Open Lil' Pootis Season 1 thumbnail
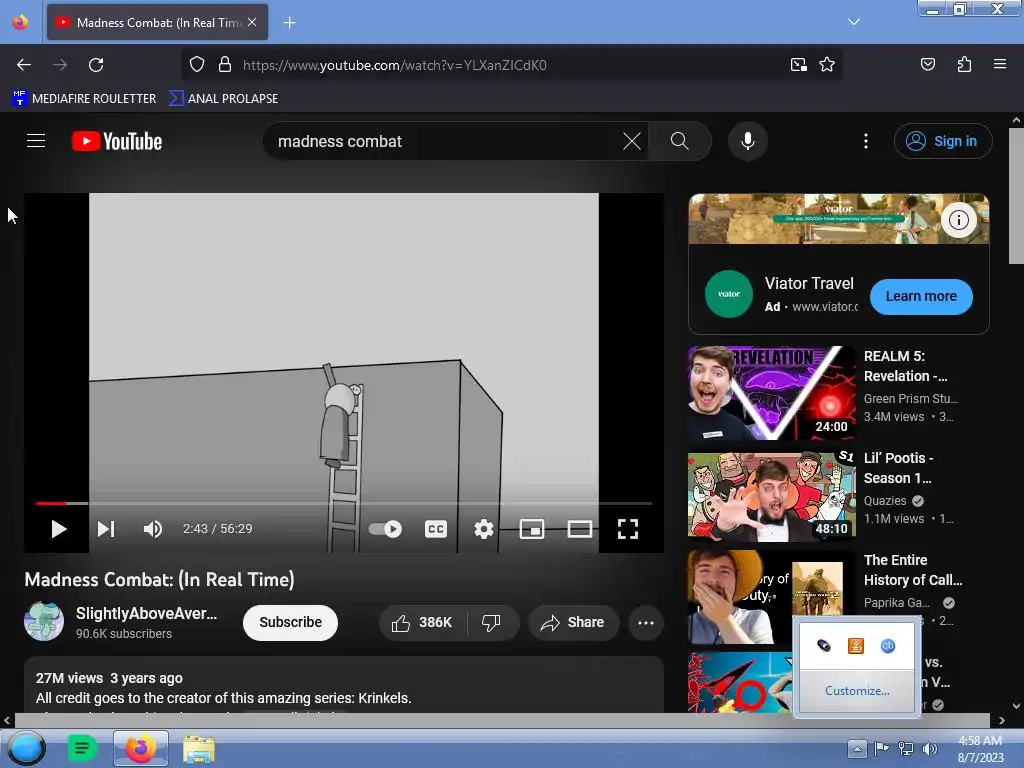Viewport: 1024px width, 768px height. click(771, 496)
